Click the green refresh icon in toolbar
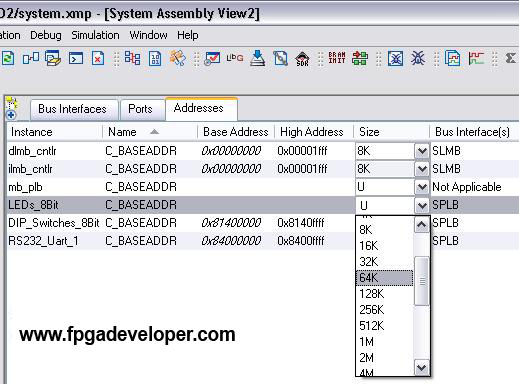Image resolution: width=519 pixels, height=384 pixels. (8, 59)
